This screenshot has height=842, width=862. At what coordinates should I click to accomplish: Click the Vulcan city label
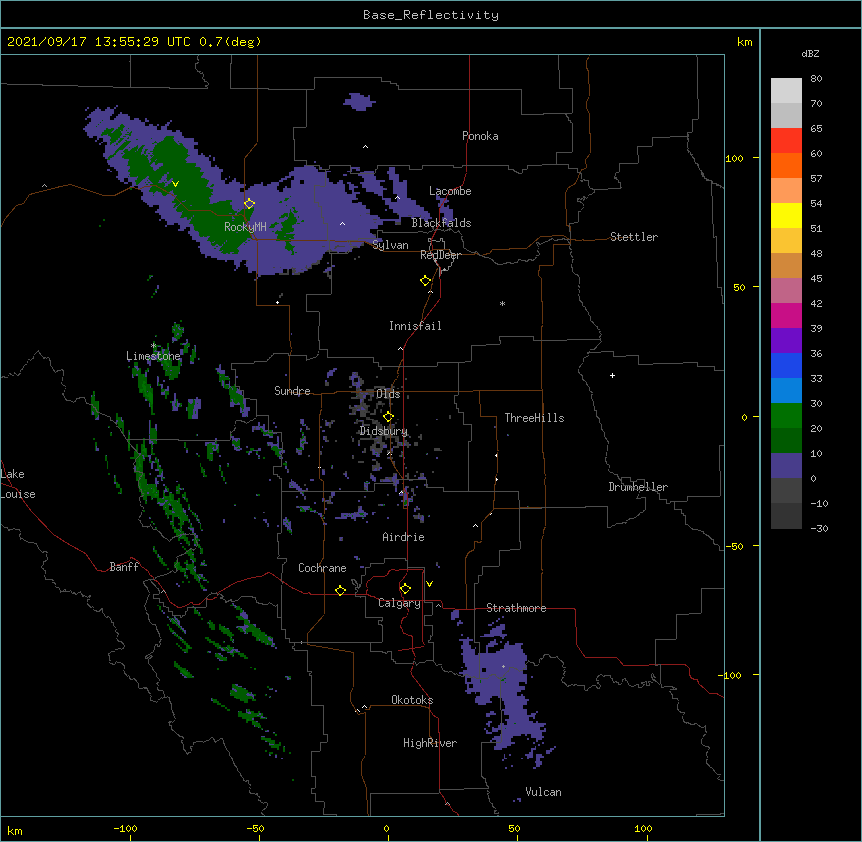(x=543, y=792)
